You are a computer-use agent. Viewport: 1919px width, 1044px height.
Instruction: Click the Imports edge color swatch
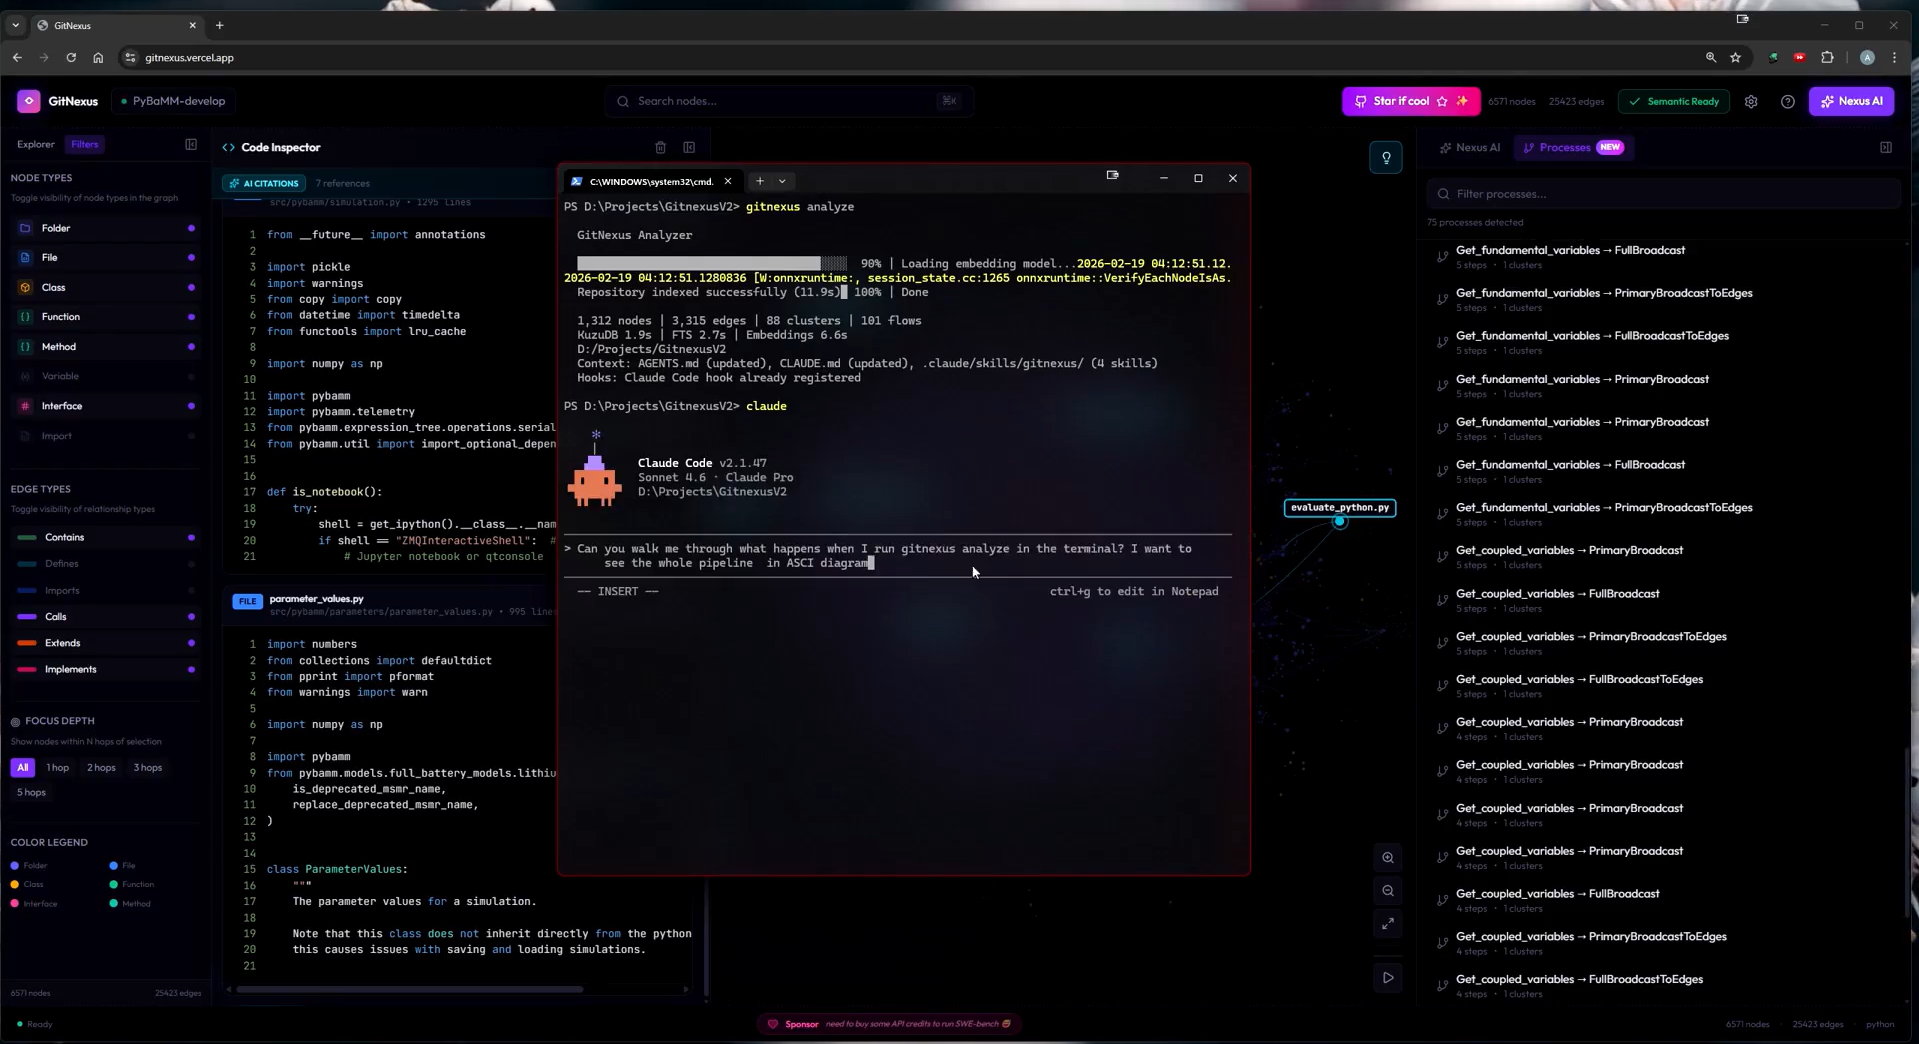pos(27,591)
